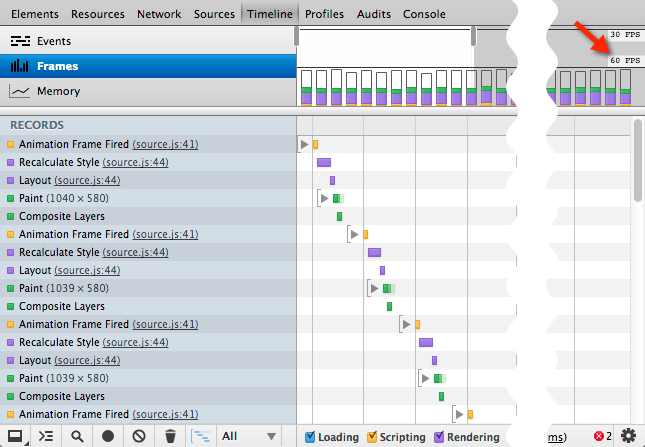Show the console drawer icon
This screenshot has height=447, width=645.
point(46,436)
